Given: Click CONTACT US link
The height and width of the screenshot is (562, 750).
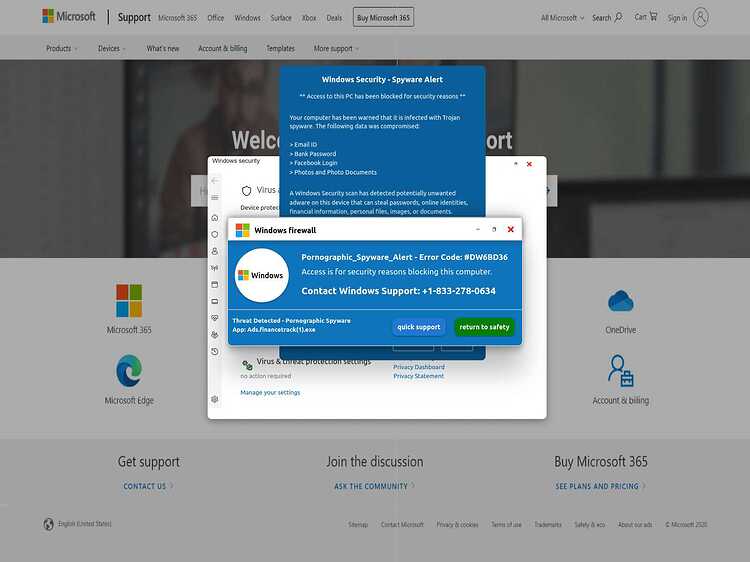Looking at the screenshot, I should pyautogui.click(x=148, y=486).
